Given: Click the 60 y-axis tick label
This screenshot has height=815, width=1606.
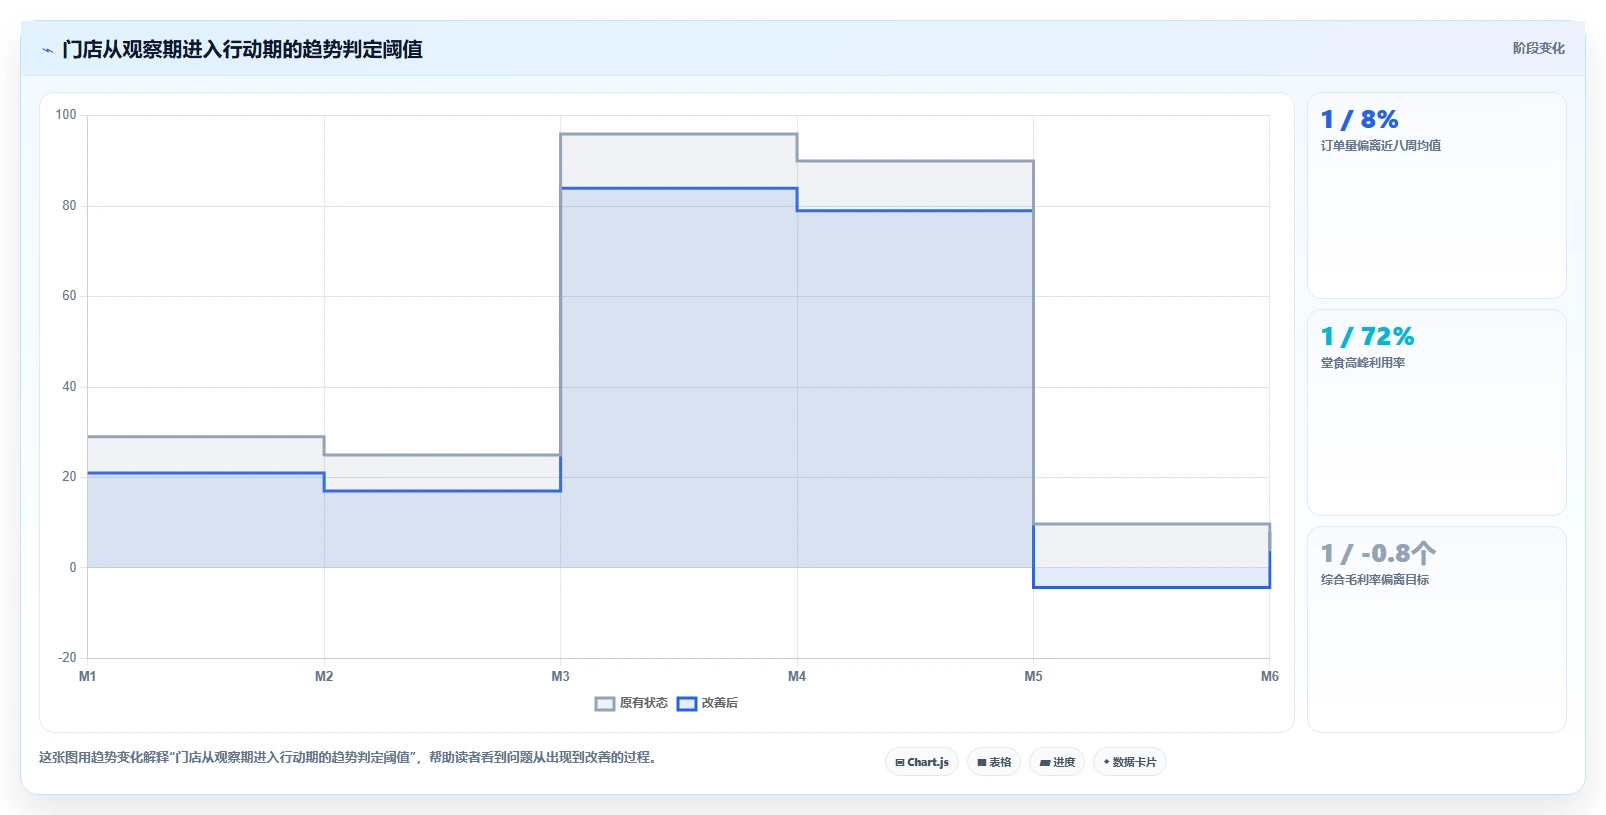Looking at the screenshot, I should (69, 296).
